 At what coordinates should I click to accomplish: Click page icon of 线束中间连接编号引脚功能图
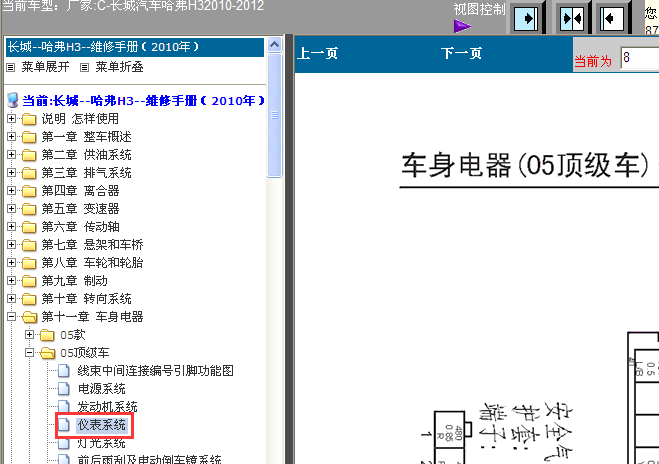point(64,371)
